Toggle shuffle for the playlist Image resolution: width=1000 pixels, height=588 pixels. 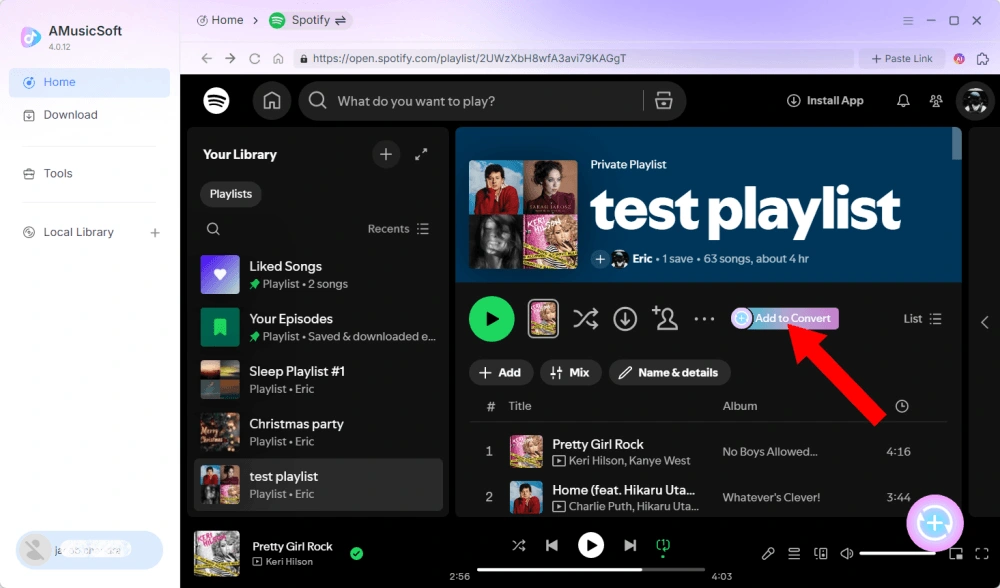[x=585, y=318]
